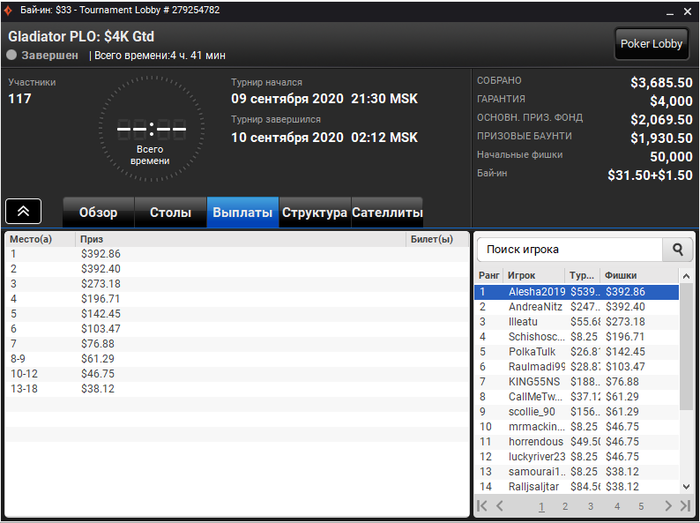Select player row Ralljsaljtar
Image resolution: width=700 pixels, height=523 pixels.
tap(577, 487)
